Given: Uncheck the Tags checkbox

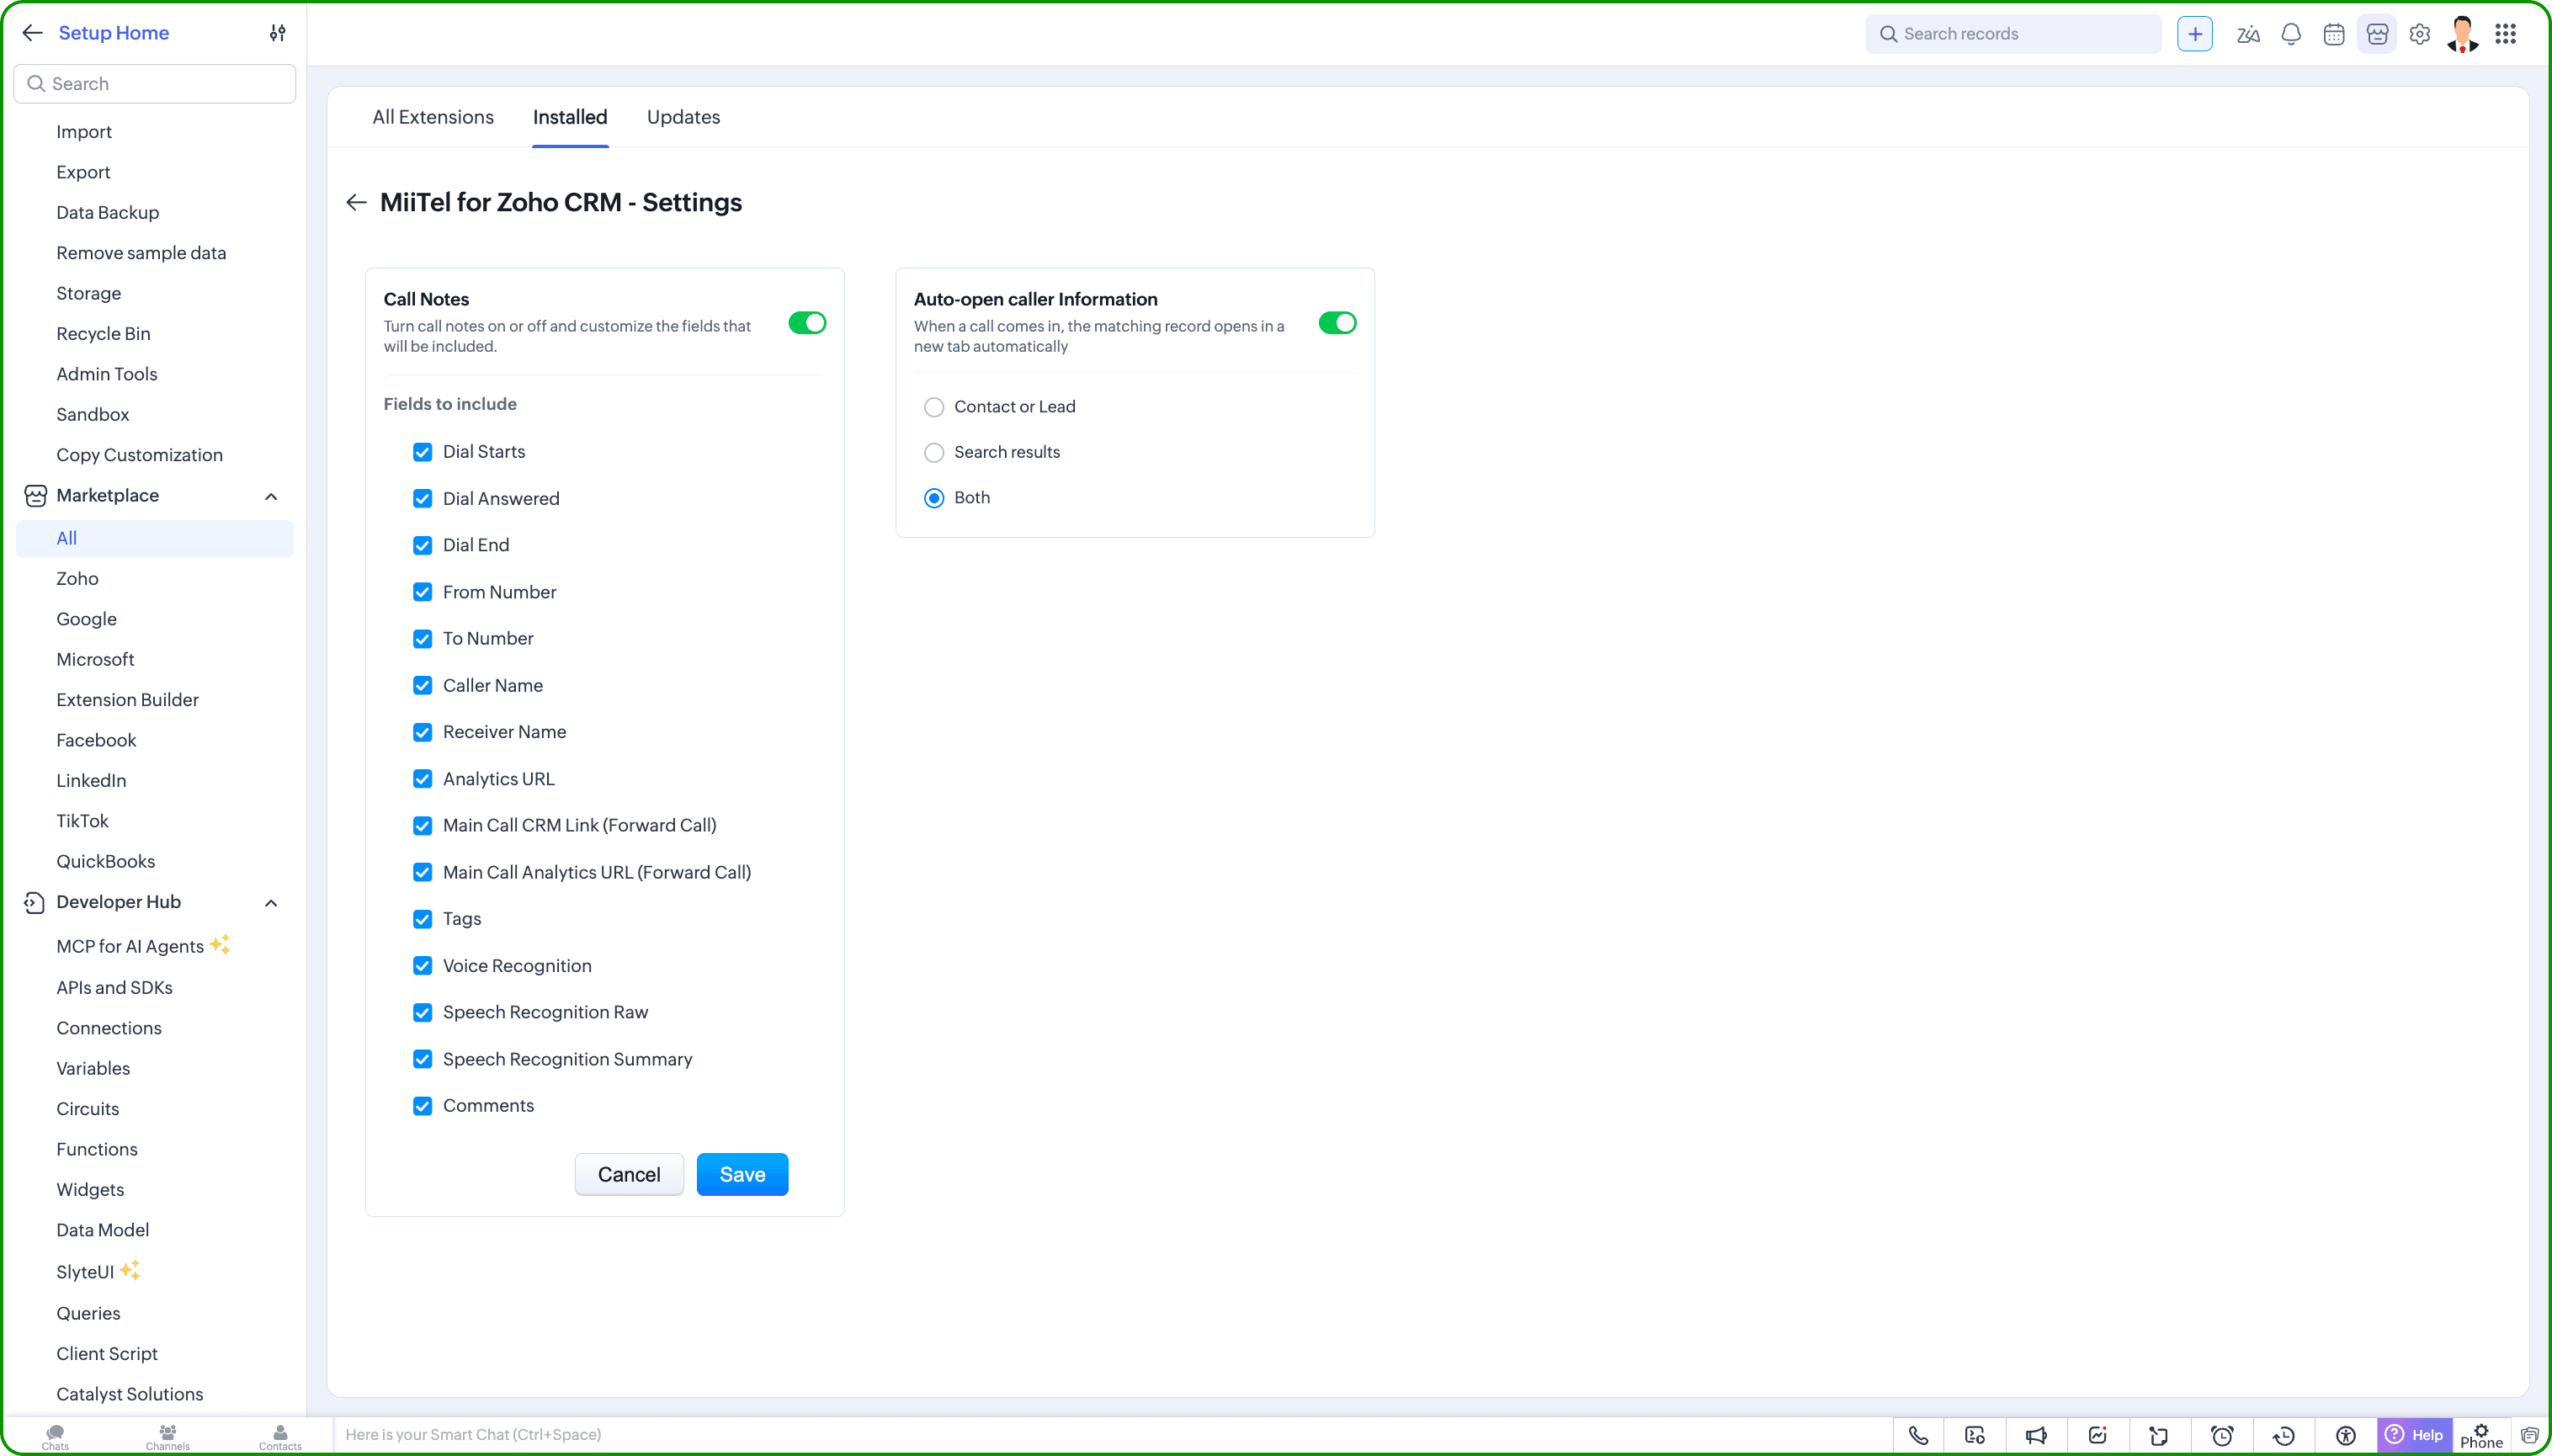Looking at the screenshot, I should tap(423, 919).
